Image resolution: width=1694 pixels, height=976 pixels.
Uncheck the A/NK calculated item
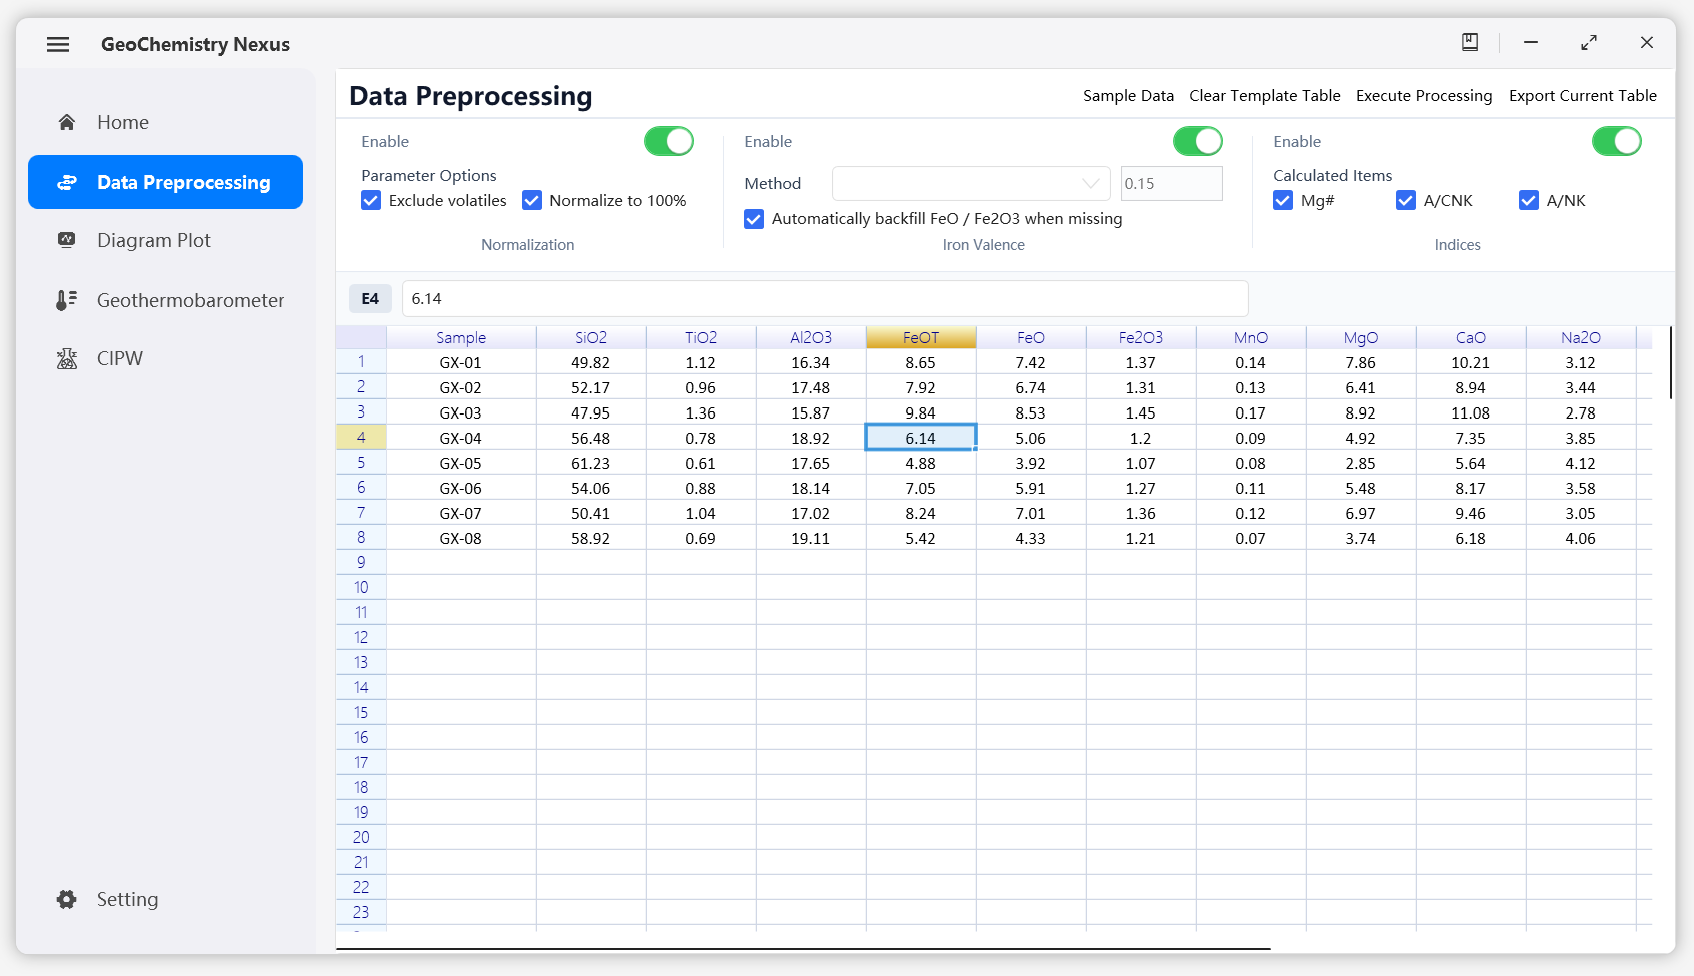(1529, 200)
